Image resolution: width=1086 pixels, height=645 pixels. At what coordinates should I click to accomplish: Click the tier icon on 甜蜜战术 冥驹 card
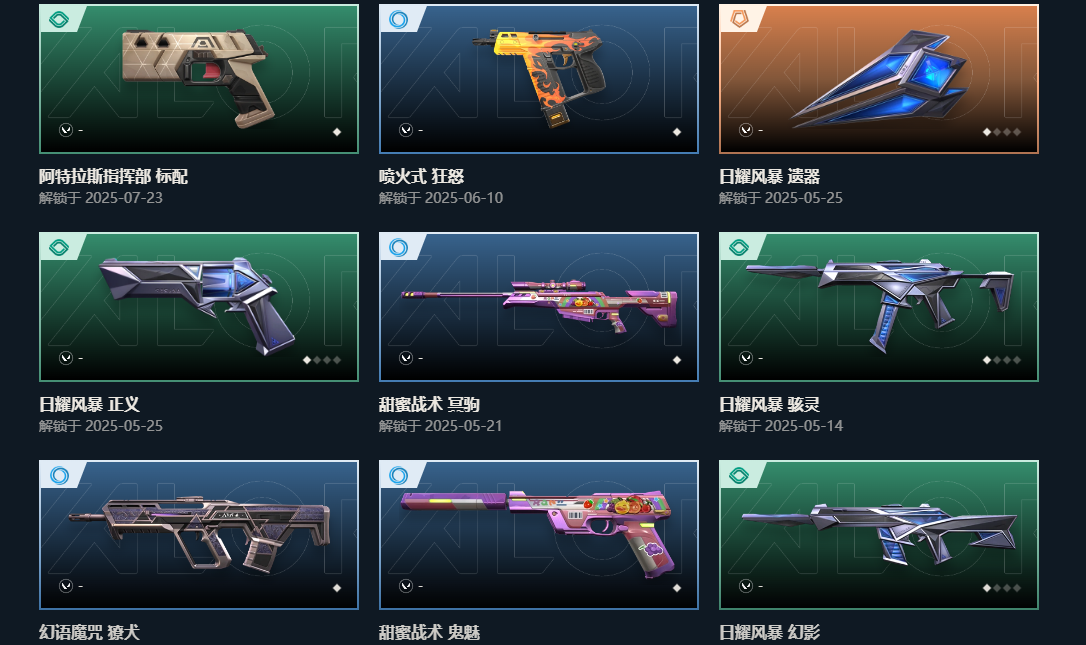point(399,247)
